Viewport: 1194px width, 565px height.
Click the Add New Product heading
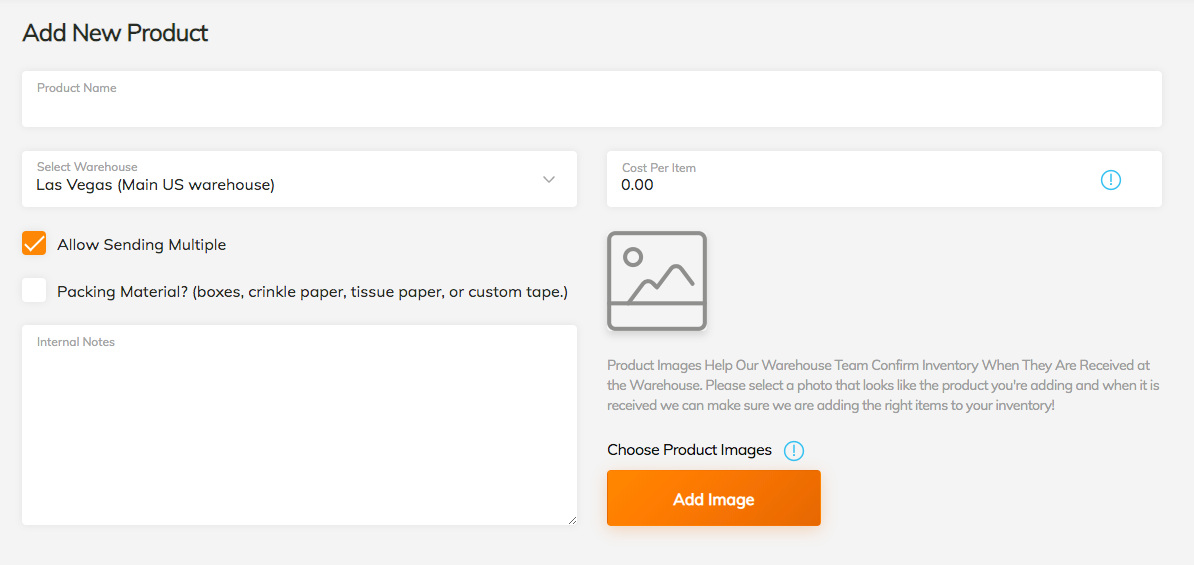tap(115, 33)
